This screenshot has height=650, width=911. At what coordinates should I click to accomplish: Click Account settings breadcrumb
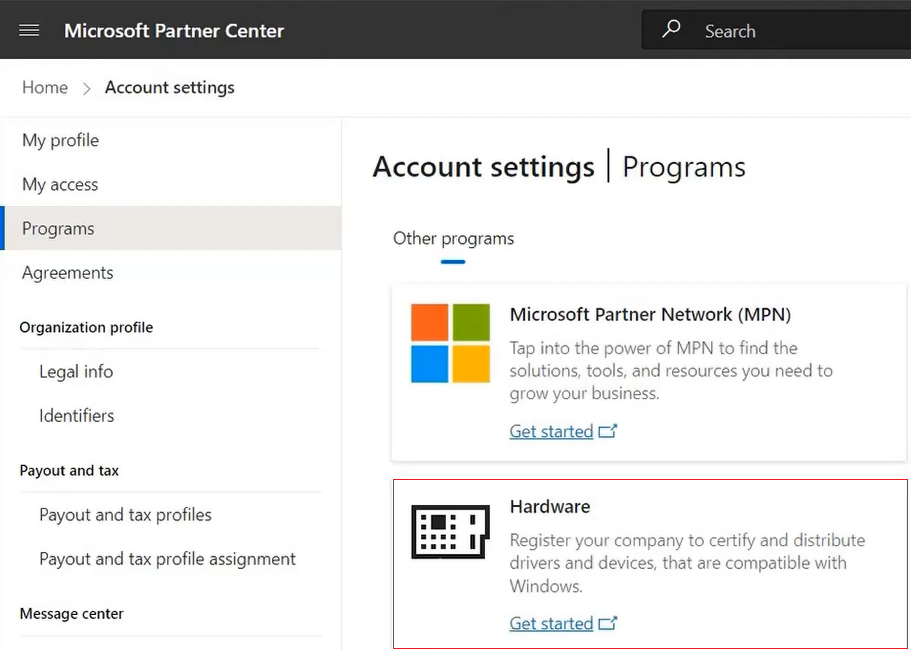coord(170,88)
